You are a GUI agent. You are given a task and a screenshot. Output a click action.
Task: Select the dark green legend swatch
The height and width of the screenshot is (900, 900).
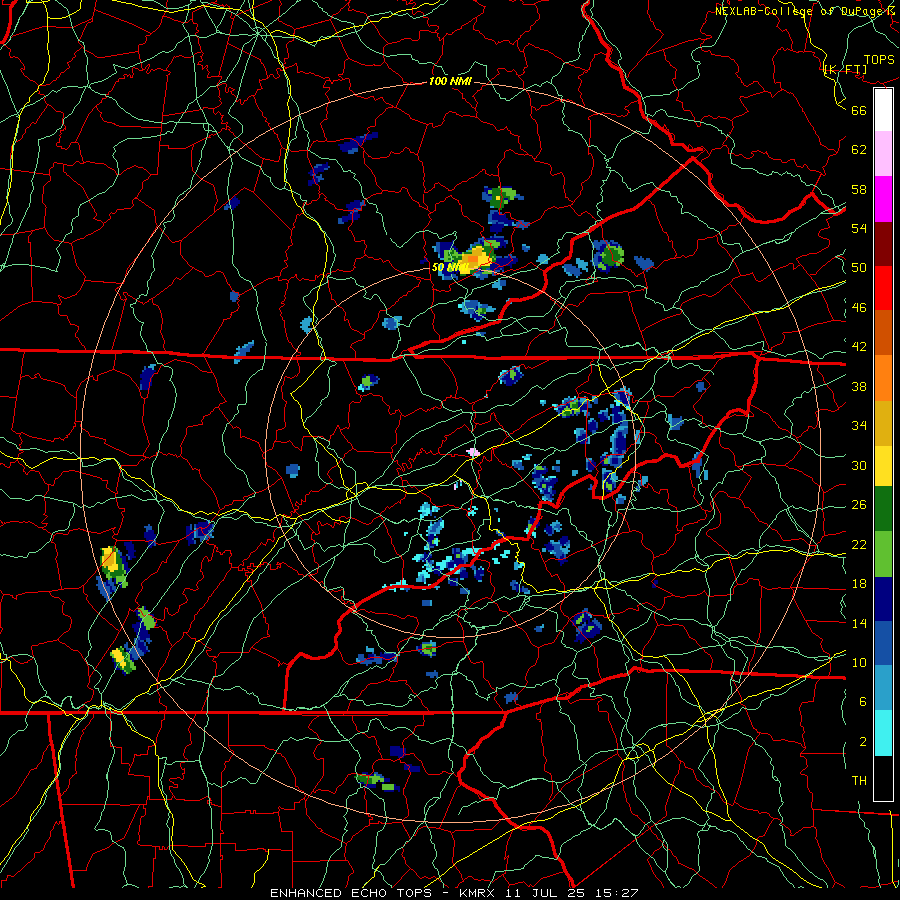pos(883,509)
